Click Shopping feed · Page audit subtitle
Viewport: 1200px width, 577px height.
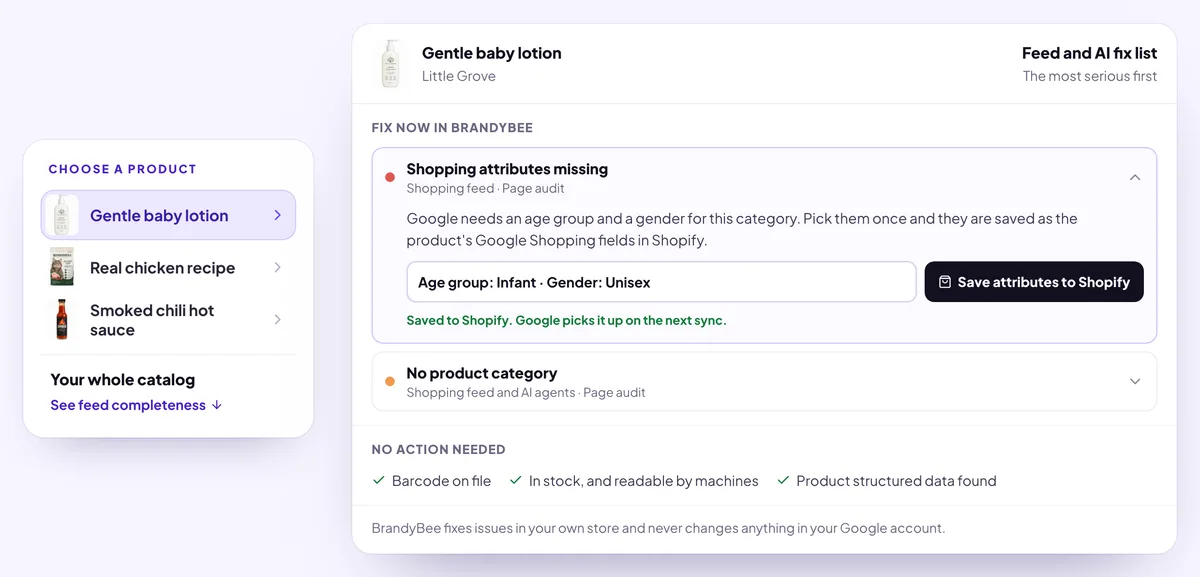(x=485, y=188)
